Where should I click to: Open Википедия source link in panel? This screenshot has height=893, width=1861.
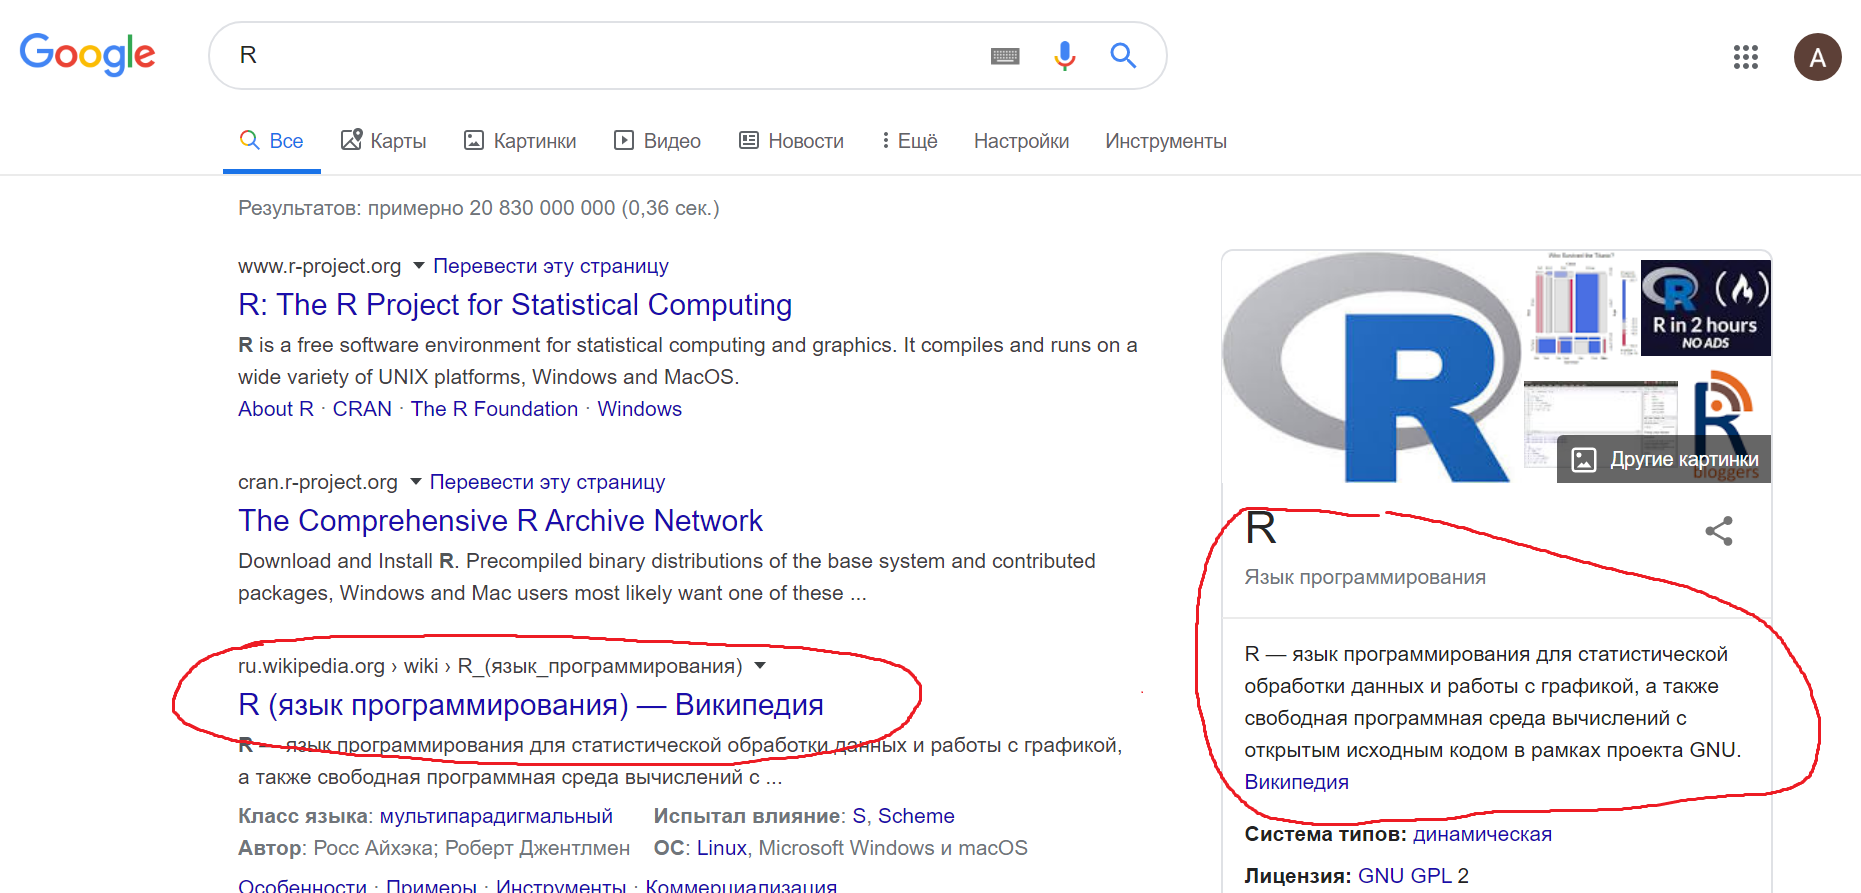pyautogui.click(x=1296, y=782)
